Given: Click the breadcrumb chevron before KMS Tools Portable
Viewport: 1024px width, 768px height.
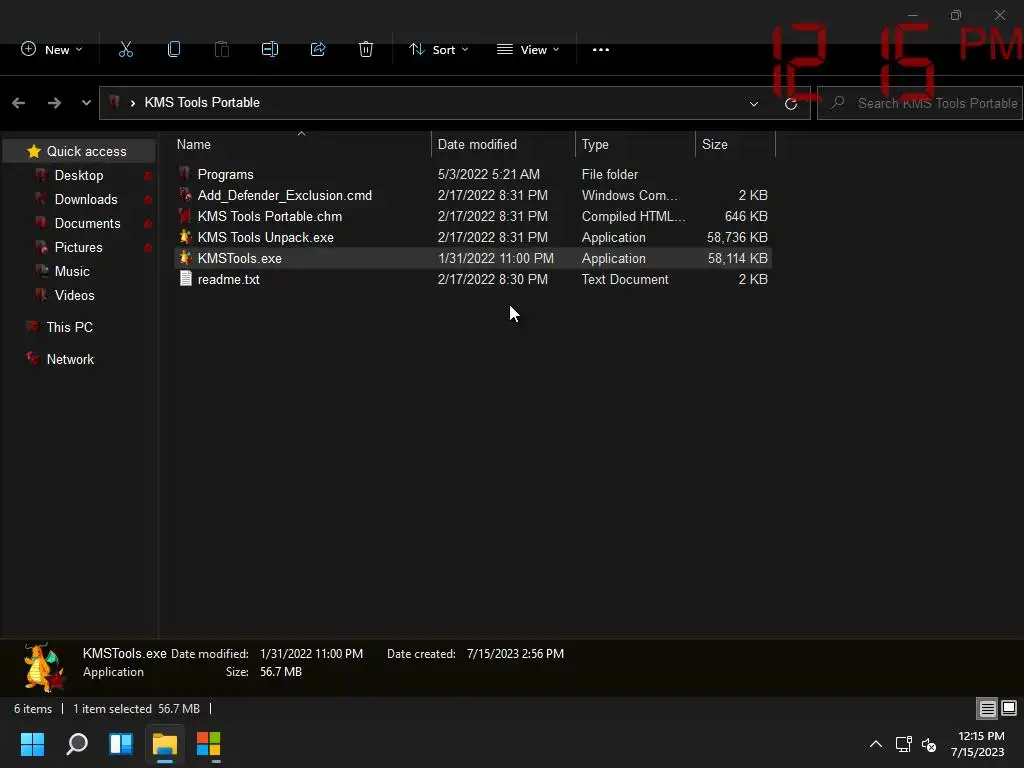Looking at the screenshot, I should pos(133,103).
